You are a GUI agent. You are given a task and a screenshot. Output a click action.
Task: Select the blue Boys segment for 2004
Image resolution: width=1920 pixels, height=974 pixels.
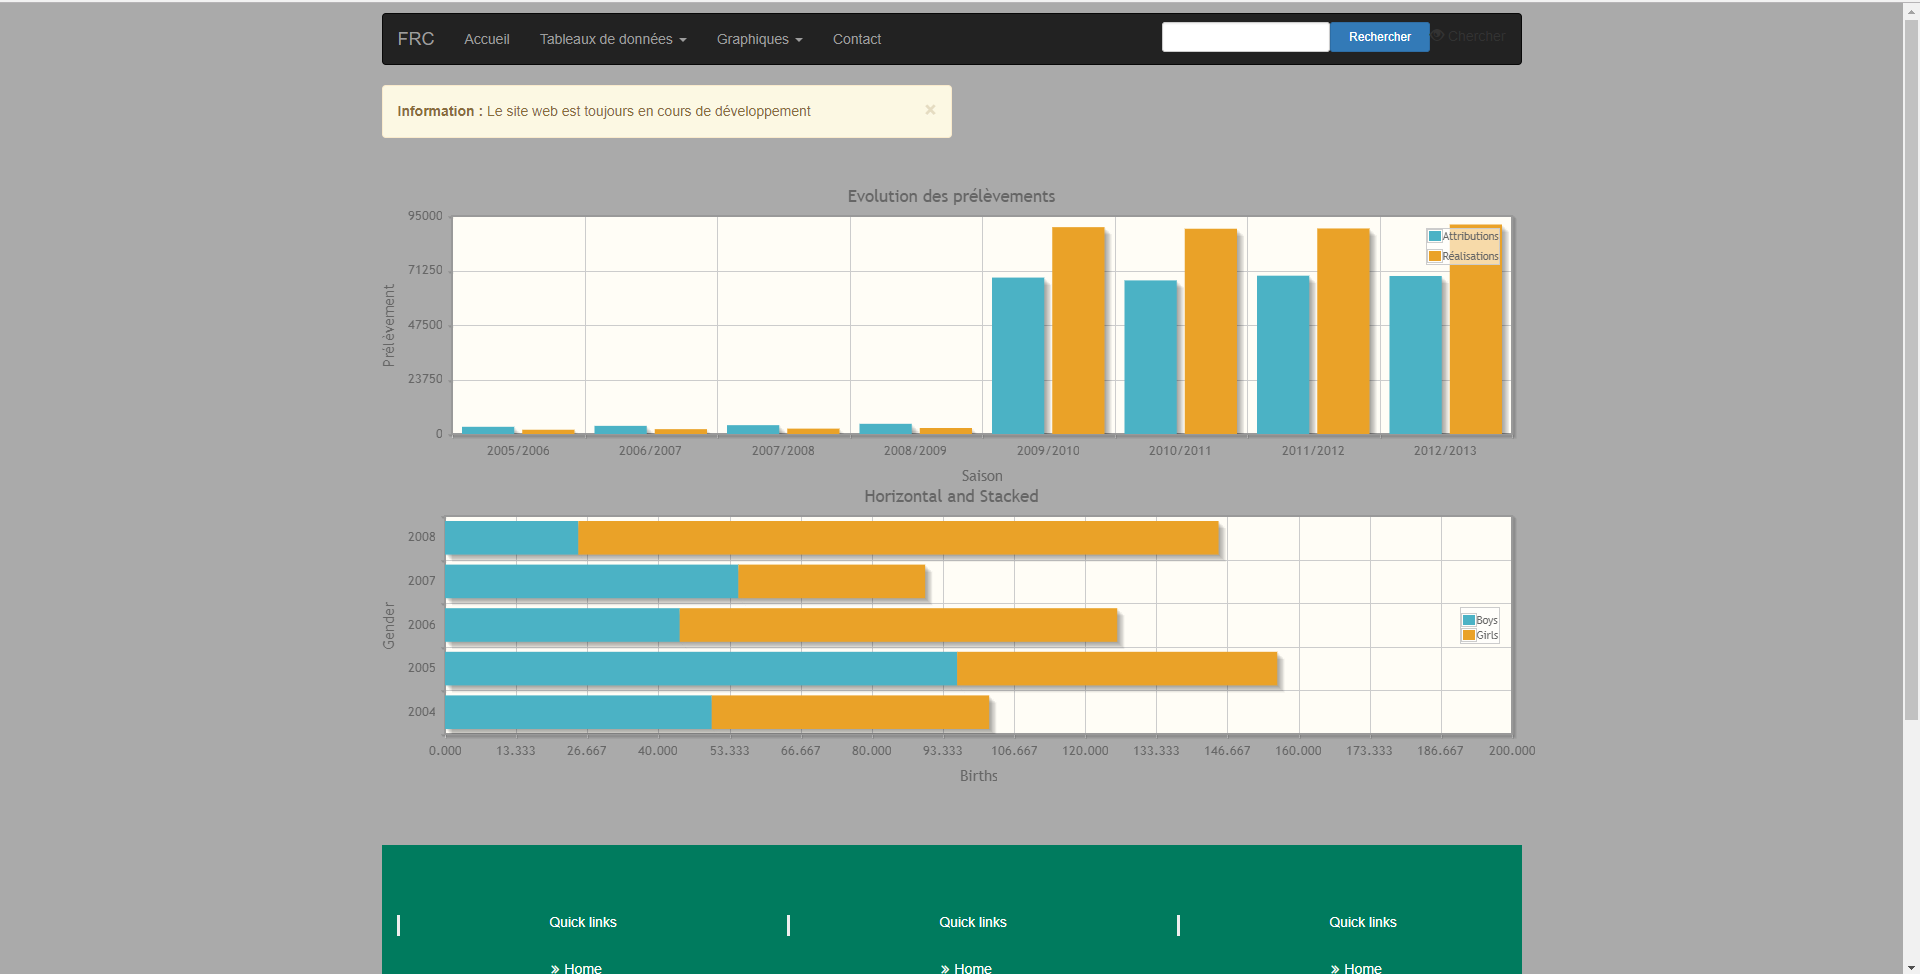[578, 713]
